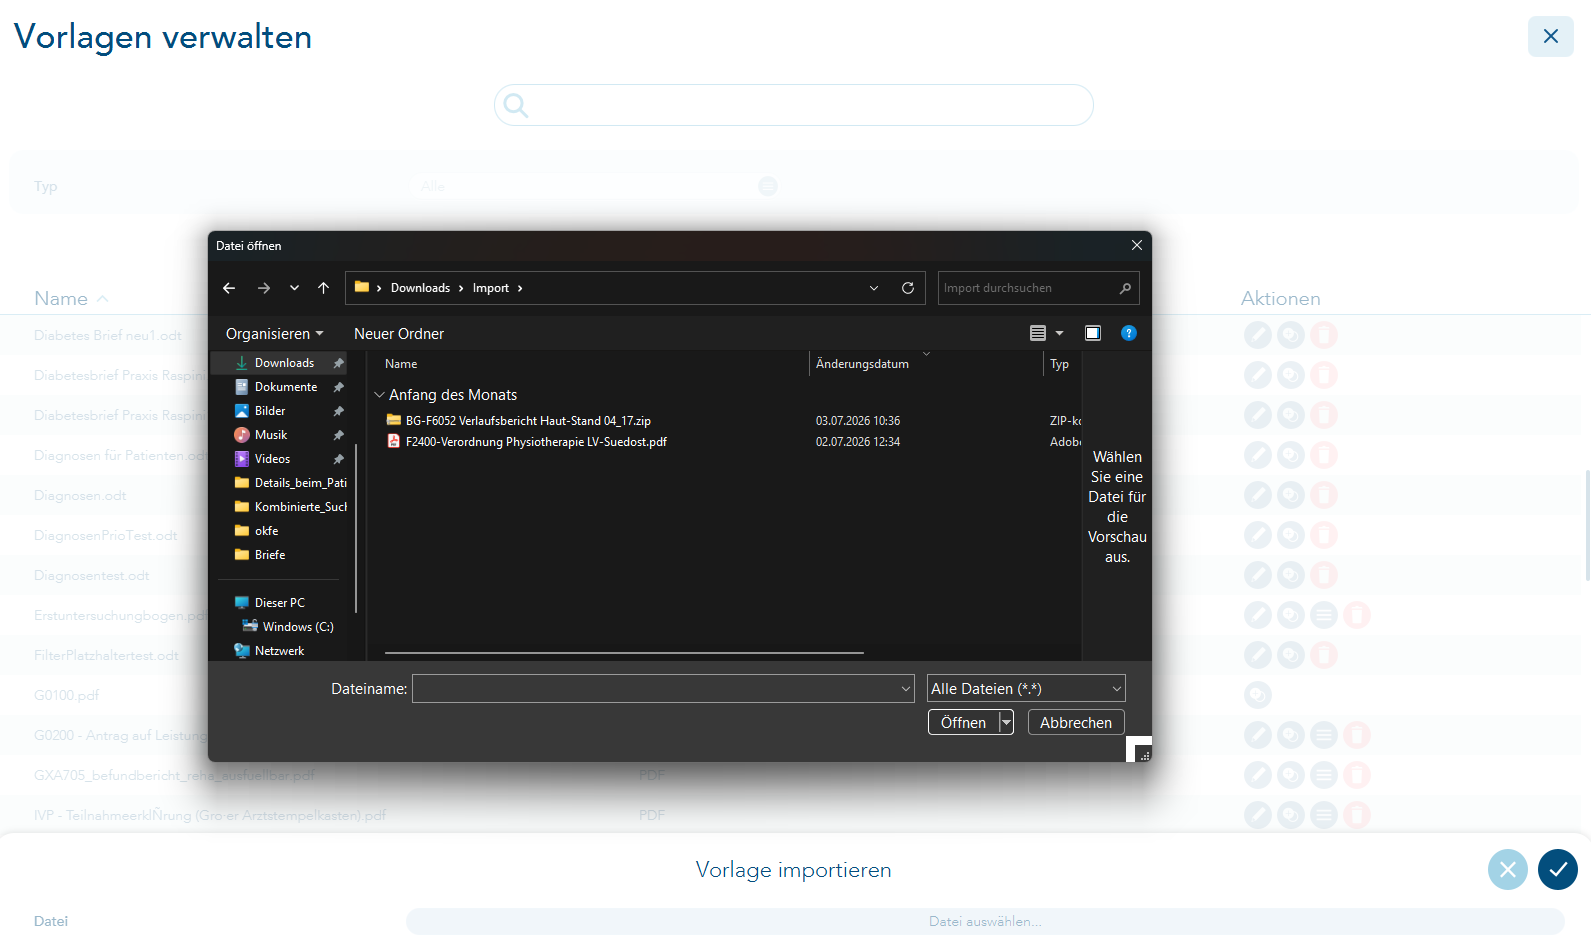Refresh the Import folder listing
The width and height of the screenshot is (1591, 944).
(x=908, y=288)
